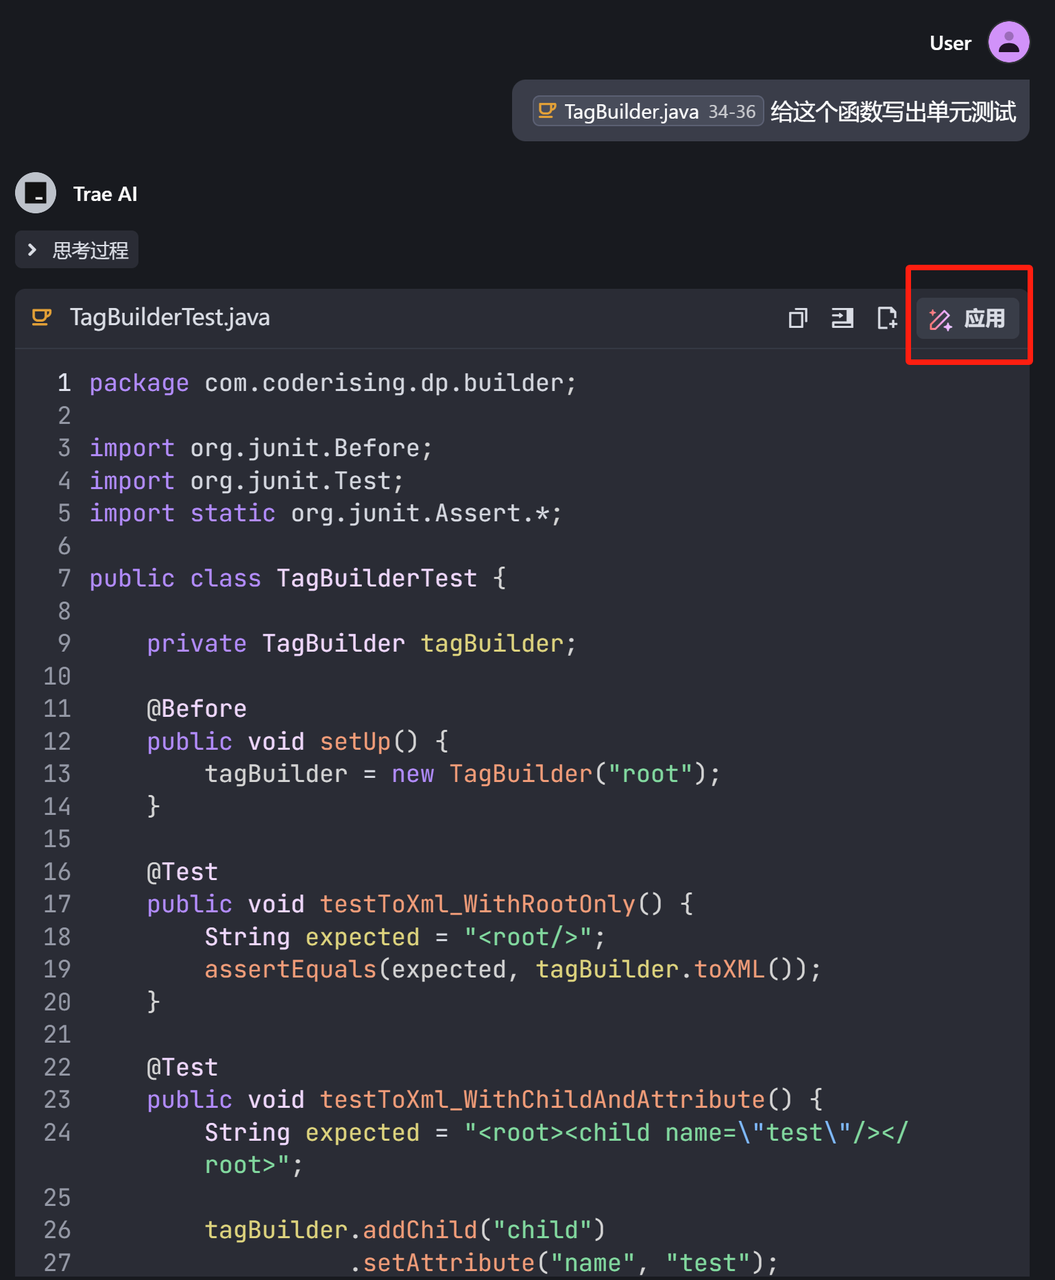
Task: Click the String expected = "<root/>" line
Action: [x=405, y=936]
